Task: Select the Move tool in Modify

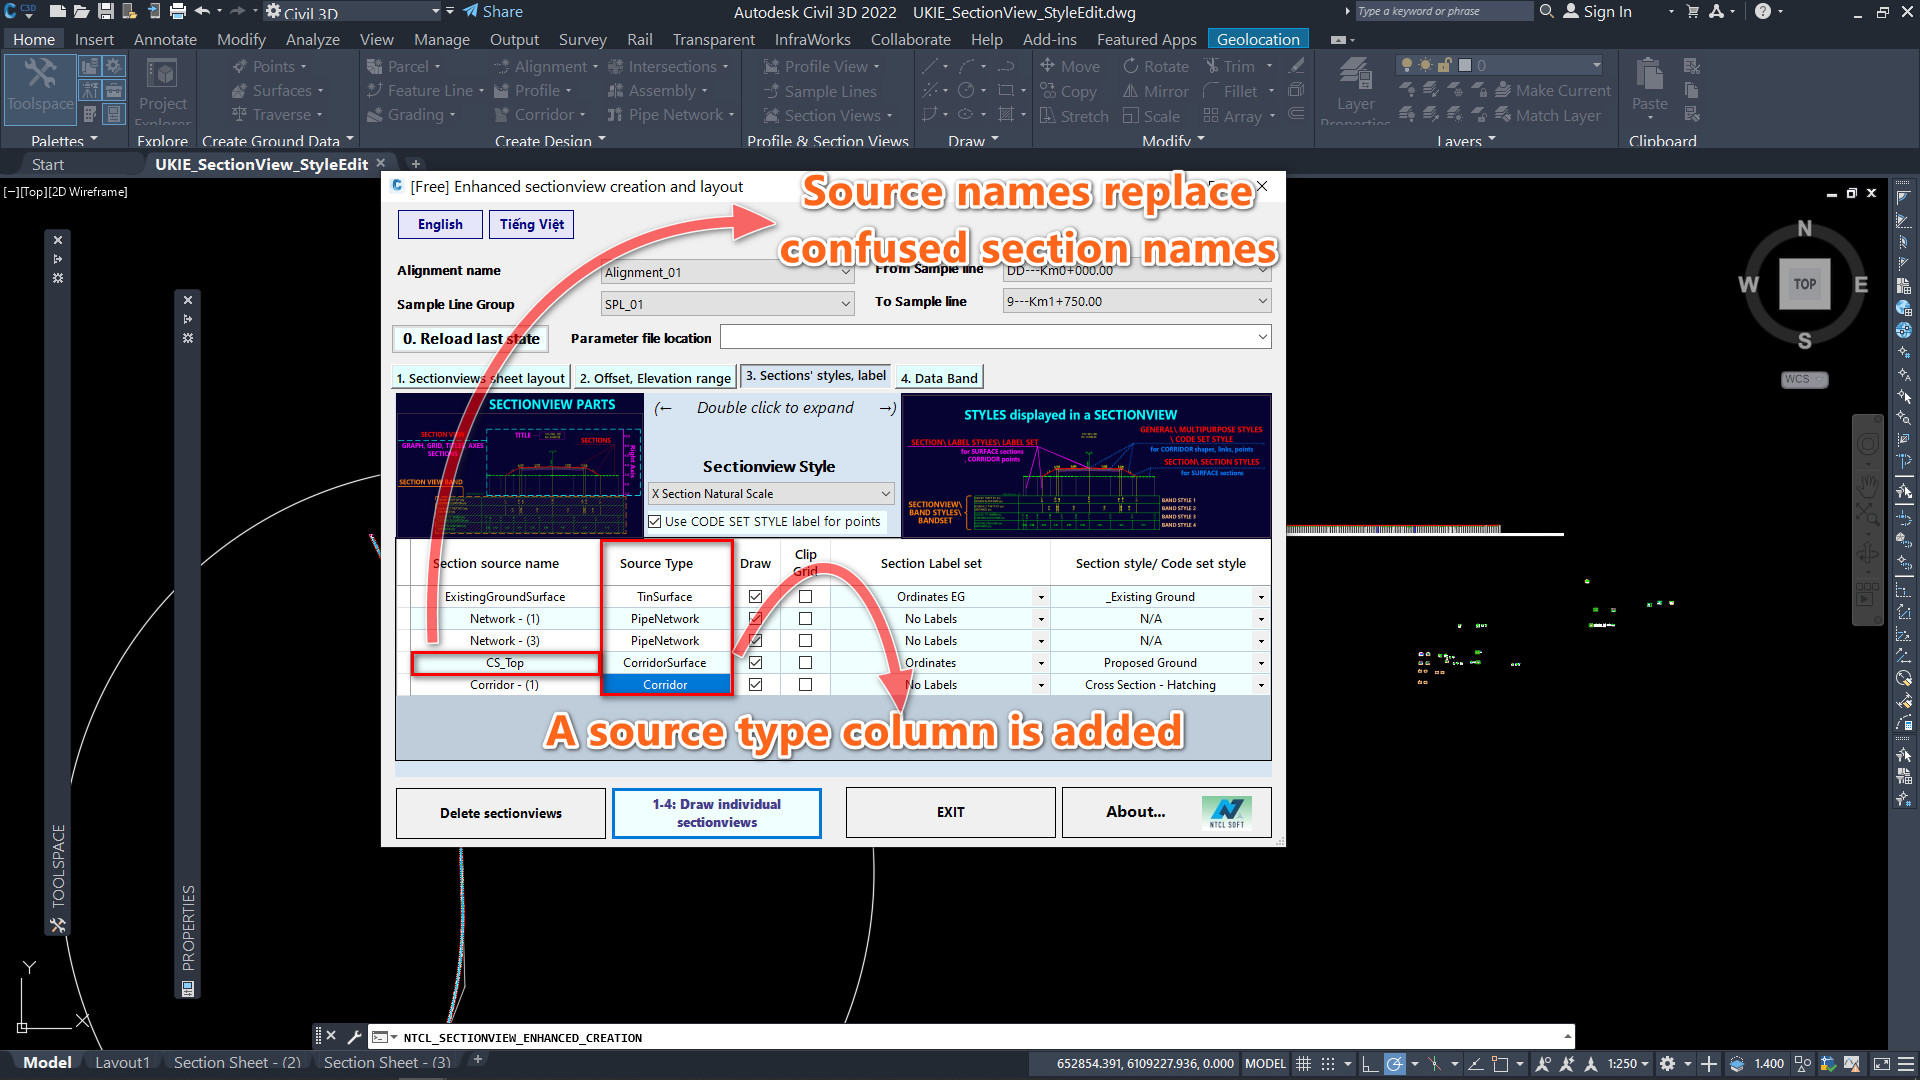Action: point(1069,66)
